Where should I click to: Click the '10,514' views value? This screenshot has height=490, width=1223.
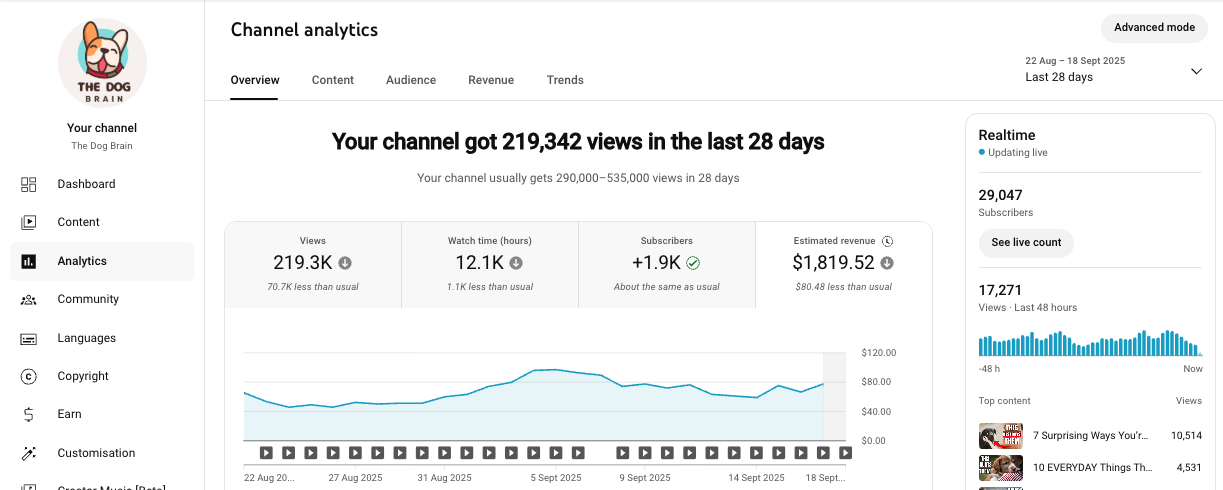(1186, 436)
